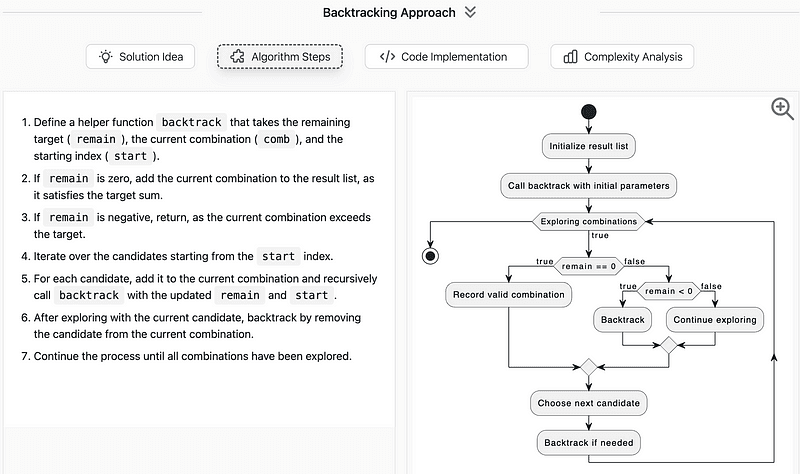This screenshot has width=800, height=474.
Task: Click the 'Backtrack if needed' node
Action: coord(588,443)
